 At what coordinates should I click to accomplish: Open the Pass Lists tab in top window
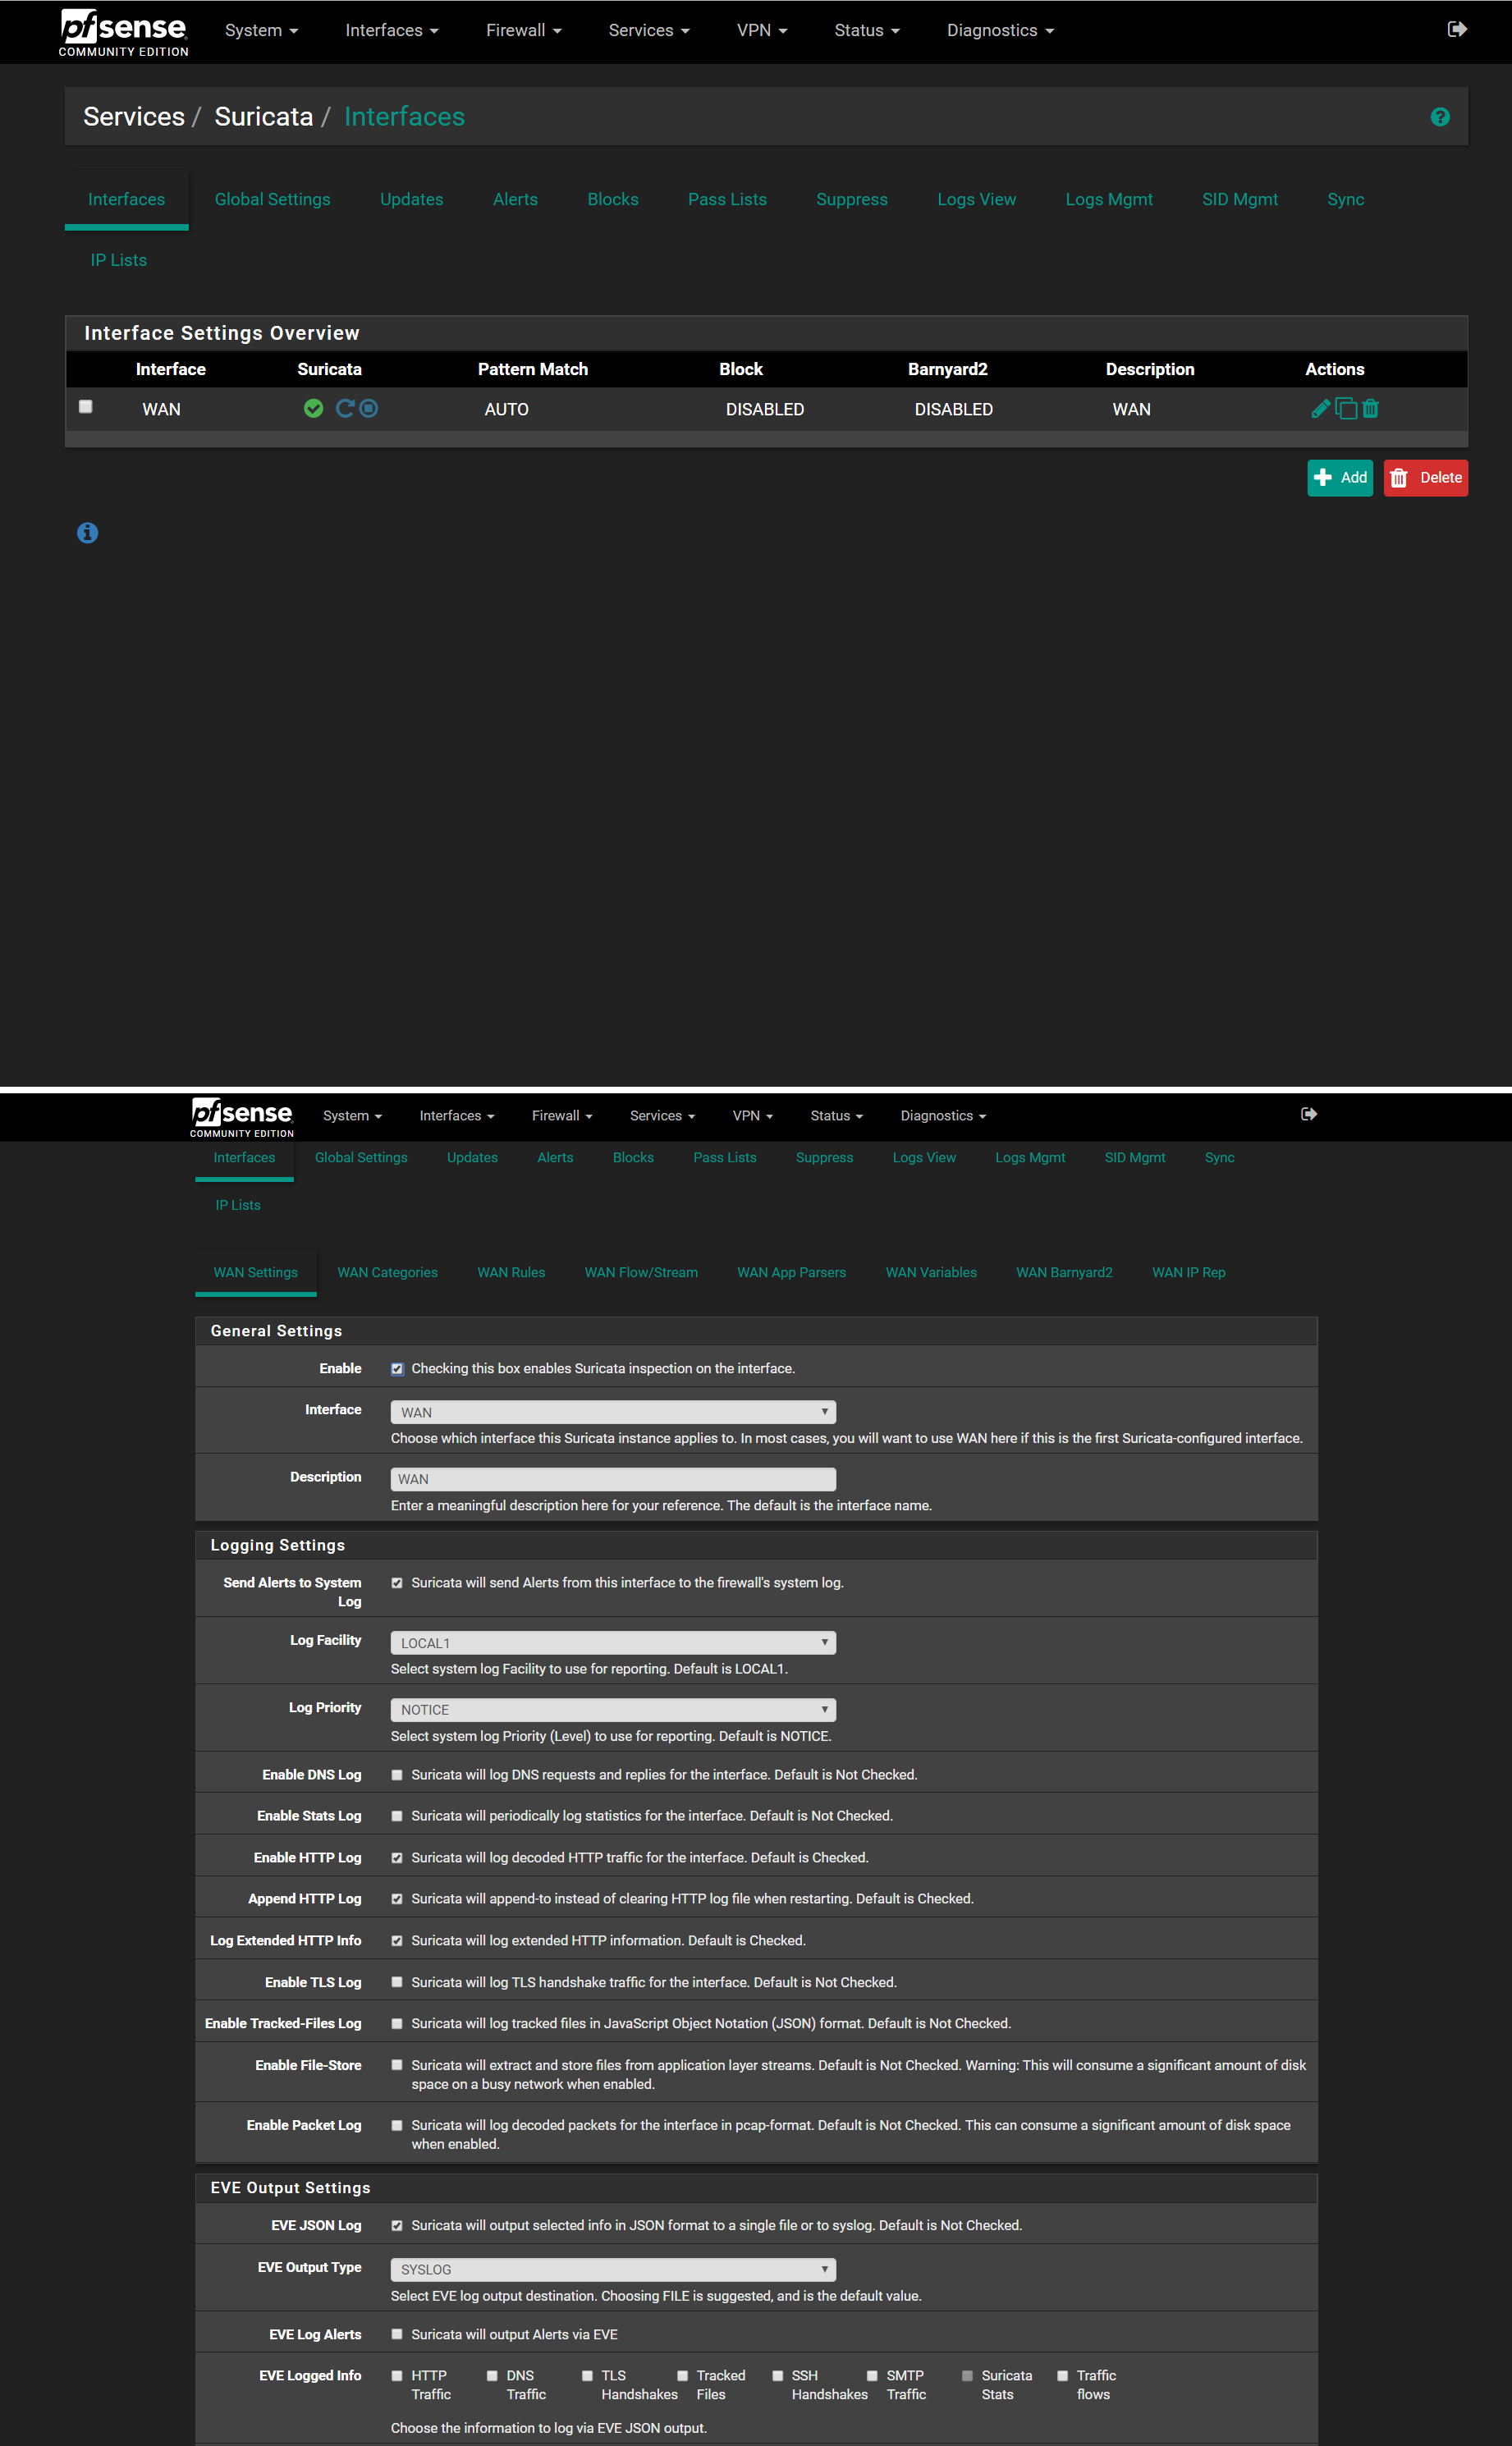(727, 200)
